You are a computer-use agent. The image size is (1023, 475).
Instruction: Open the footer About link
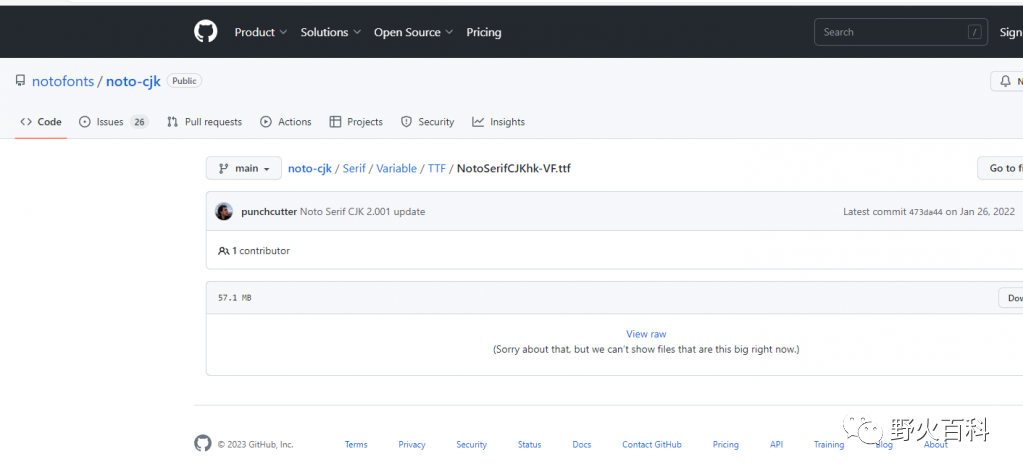click(936, 444)
